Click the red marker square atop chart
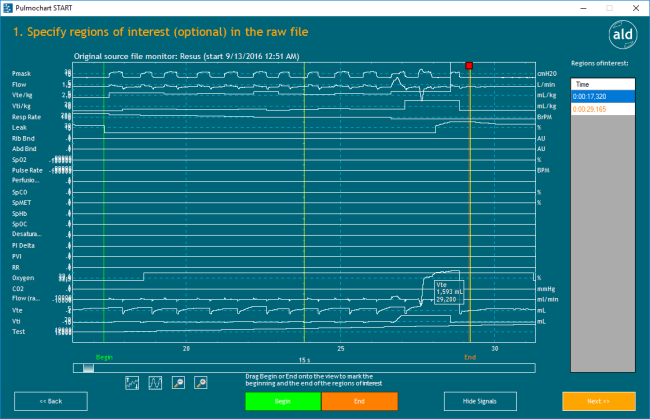 tap(469, 65)
